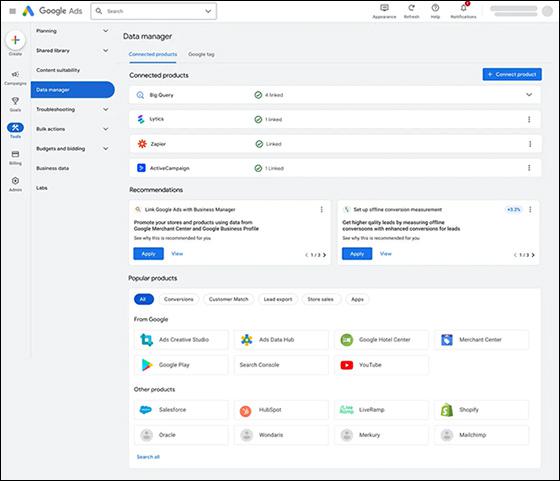Screen dimensions: 560x481
Task: Click the Create plus button
Action: tap(15, 40)
